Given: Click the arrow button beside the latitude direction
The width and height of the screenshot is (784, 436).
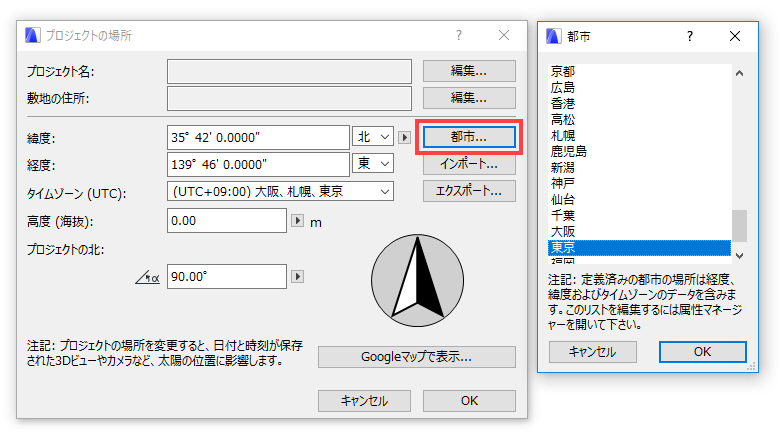Looking at the screenshot, I should tap(404, 137).
